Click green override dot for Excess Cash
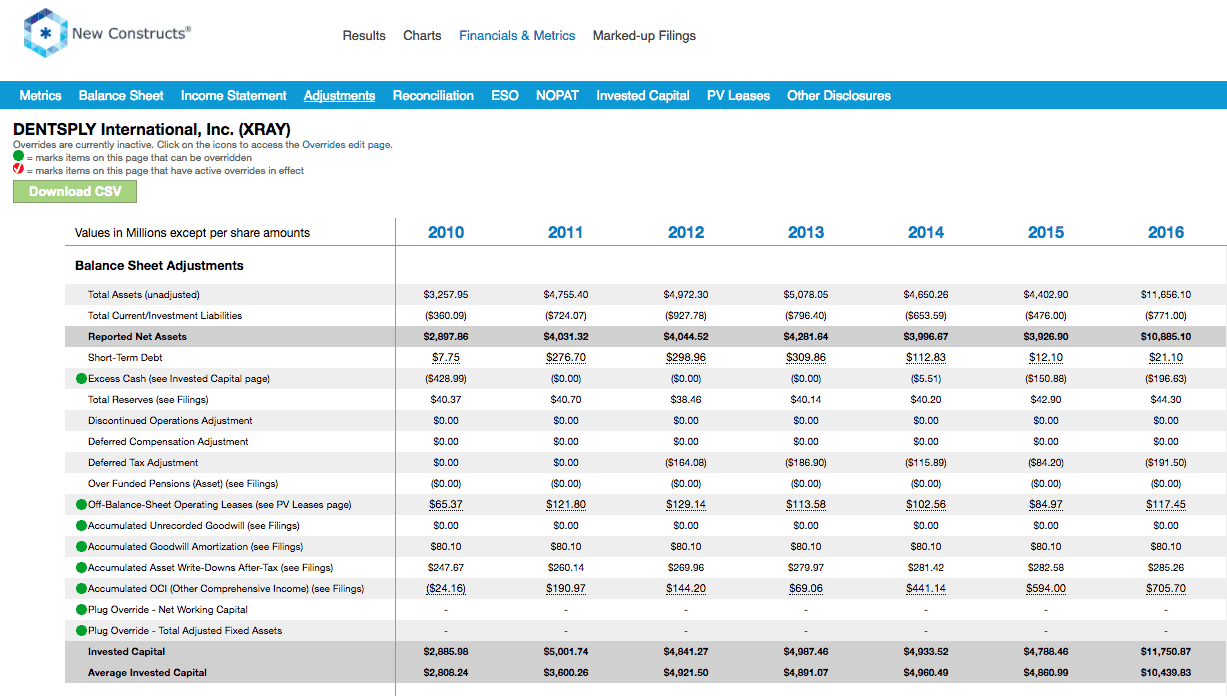The width and height of the screenshot is (1227, 696). coord(81,379)
